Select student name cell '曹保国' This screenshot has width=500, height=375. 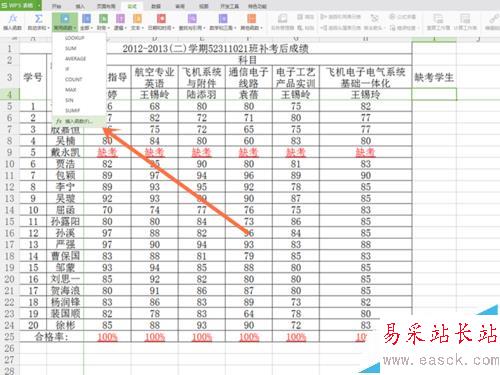(x=65, y=256)
